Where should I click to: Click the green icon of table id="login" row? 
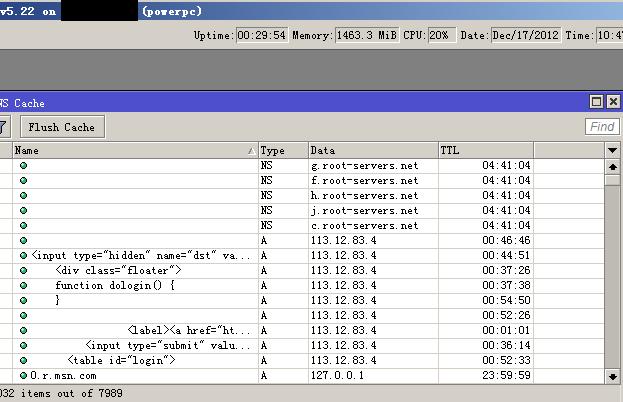(23, 360)
